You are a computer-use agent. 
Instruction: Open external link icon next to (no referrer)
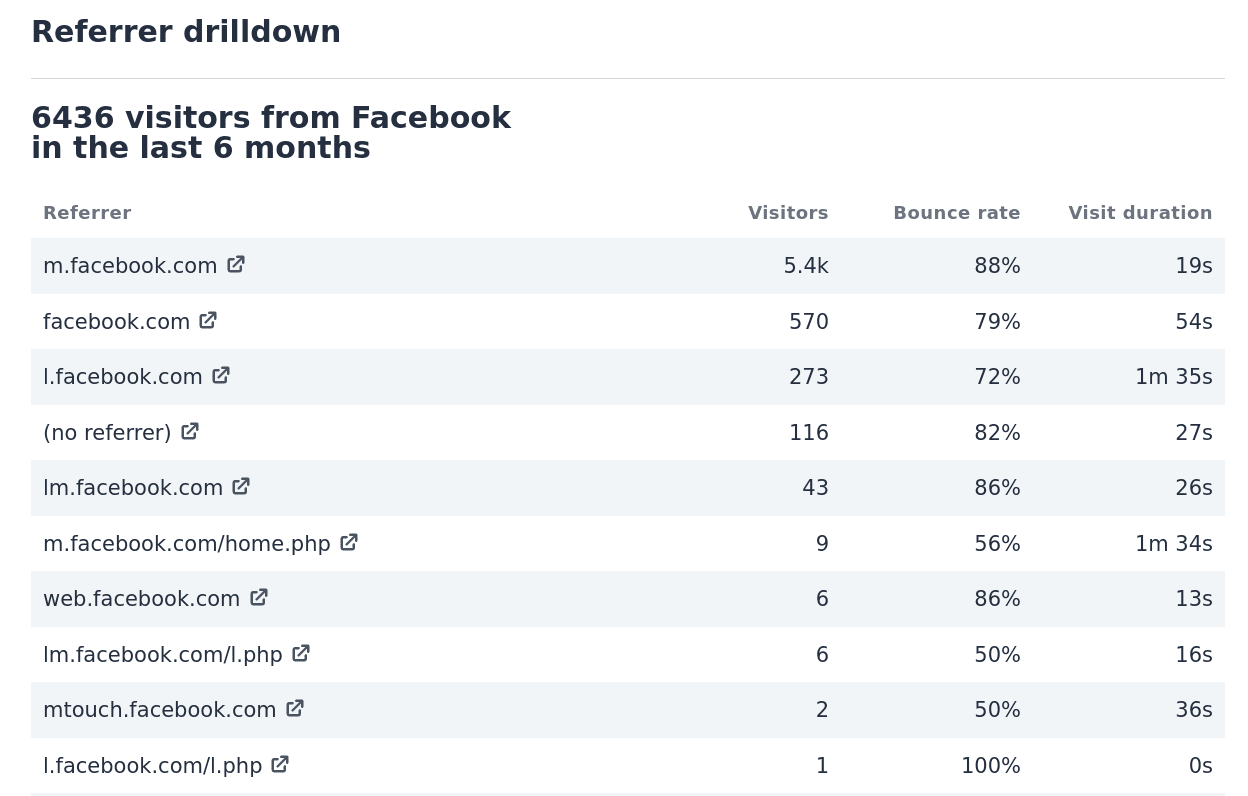[189, 431]
